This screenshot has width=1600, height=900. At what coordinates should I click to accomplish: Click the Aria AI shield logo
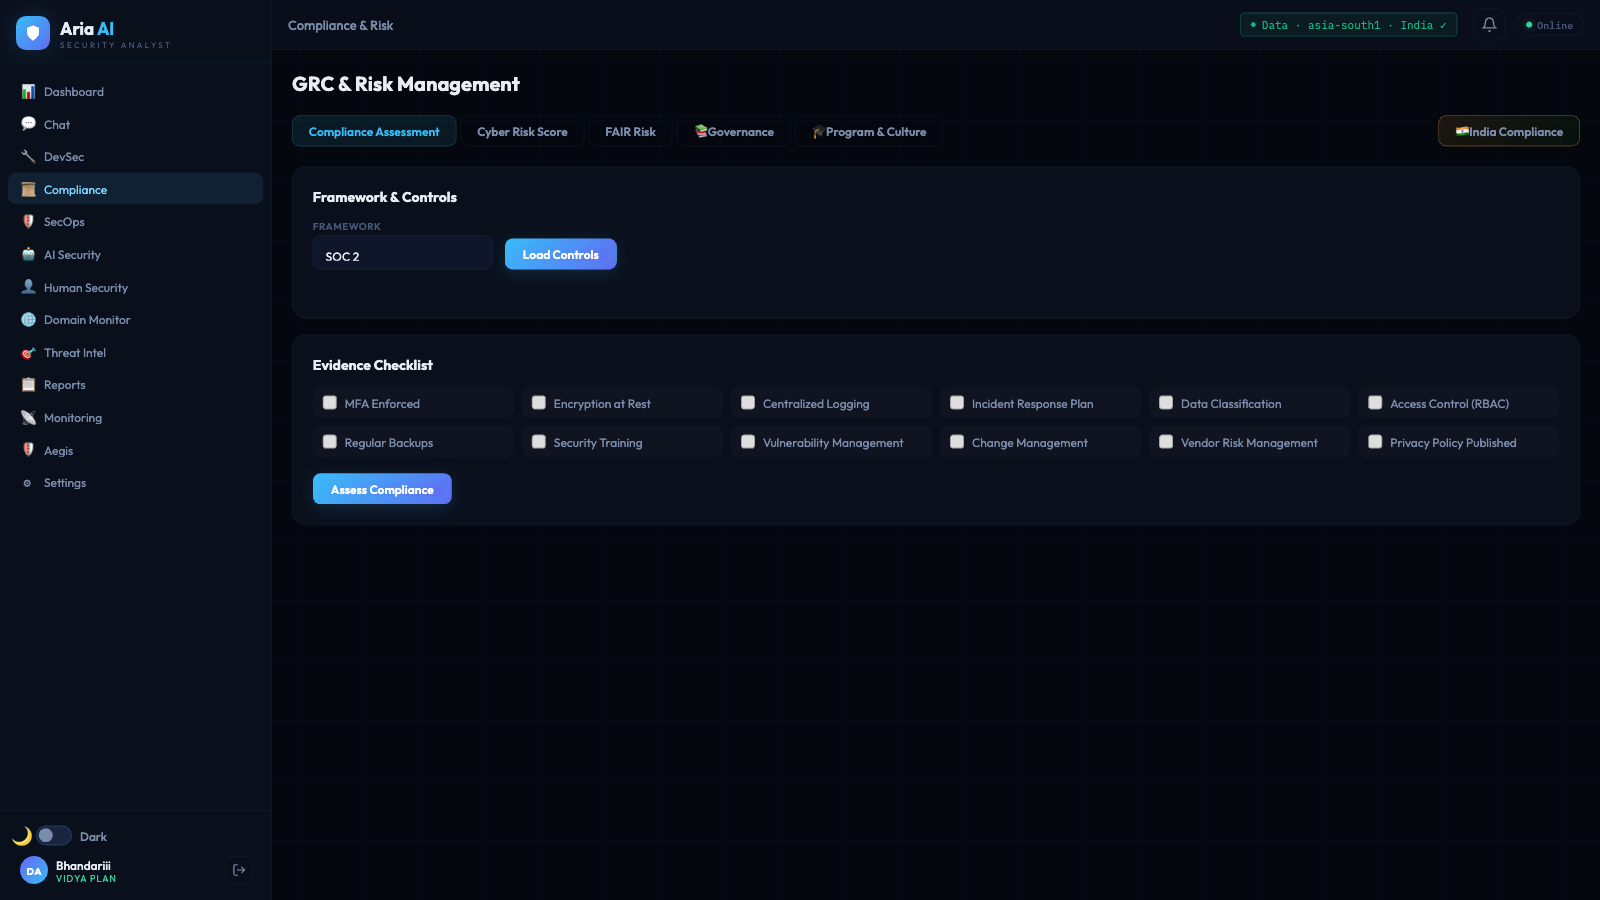coord(33,33)
